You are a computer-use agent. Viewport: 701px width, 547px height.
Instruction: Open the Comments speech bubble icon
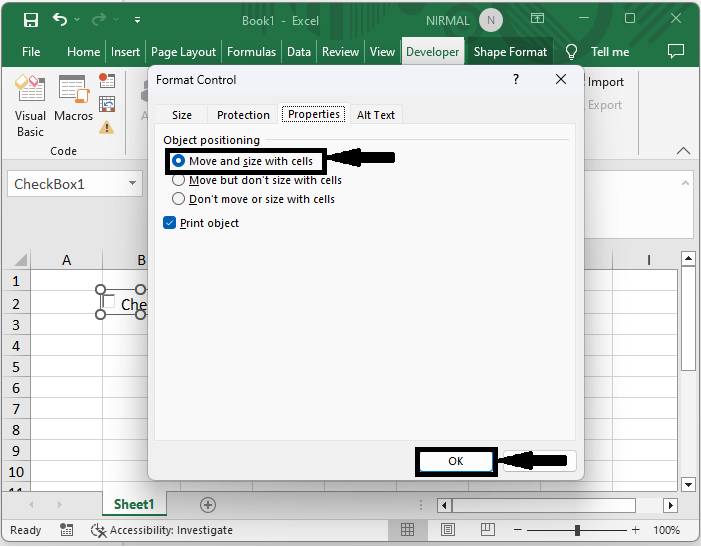coord(676,51)
